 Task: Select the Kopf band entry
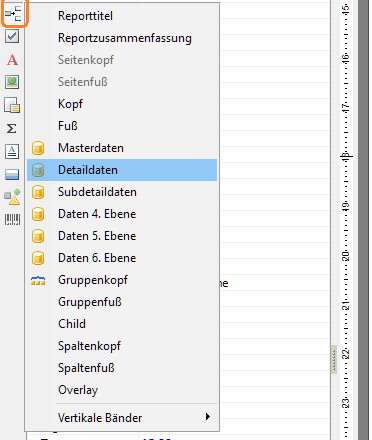pyautogui.click(x=122, y=104)
